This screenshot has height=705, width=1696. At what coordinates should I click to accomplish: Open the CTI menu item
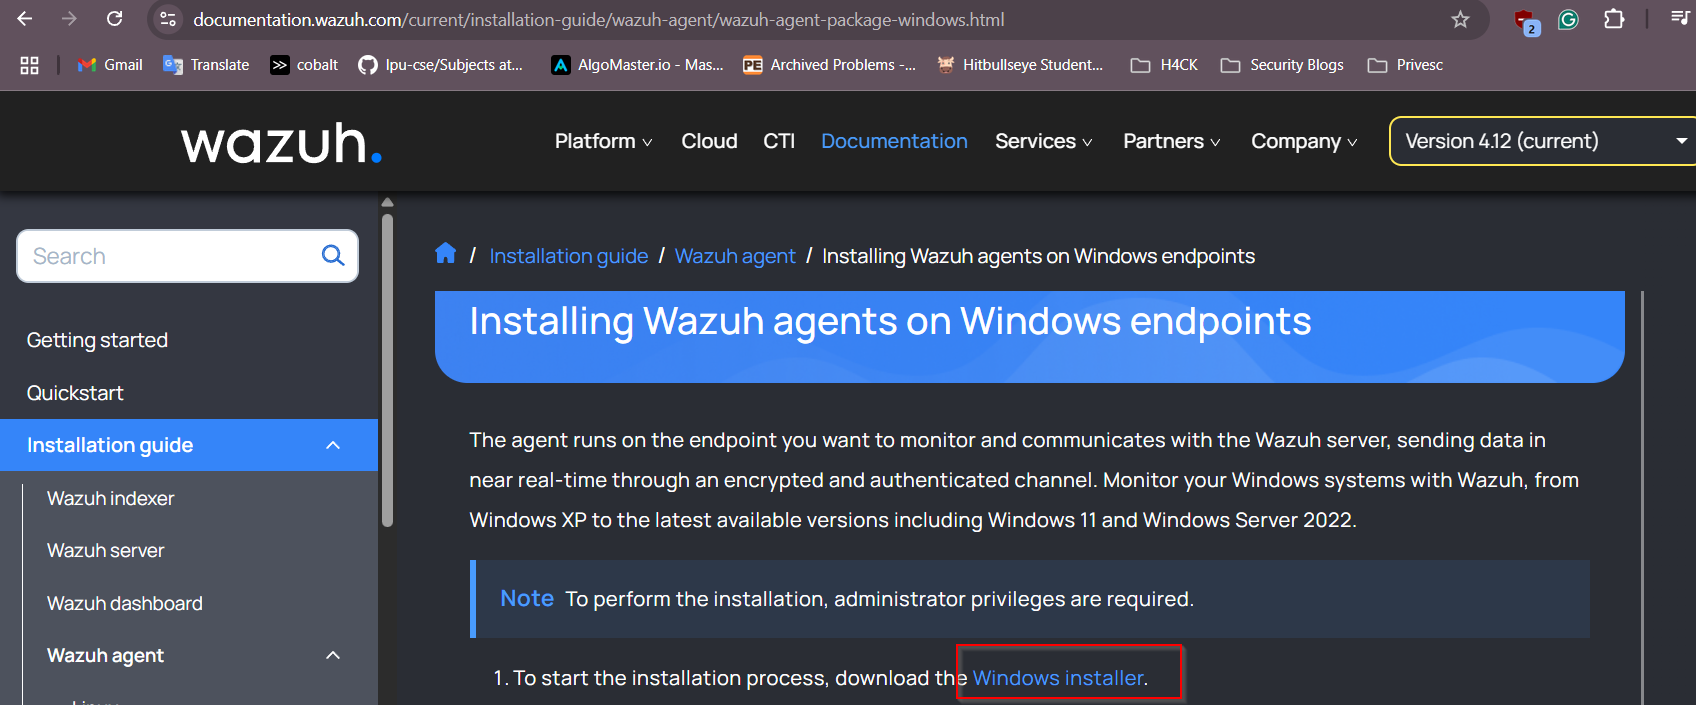(779, 141)
